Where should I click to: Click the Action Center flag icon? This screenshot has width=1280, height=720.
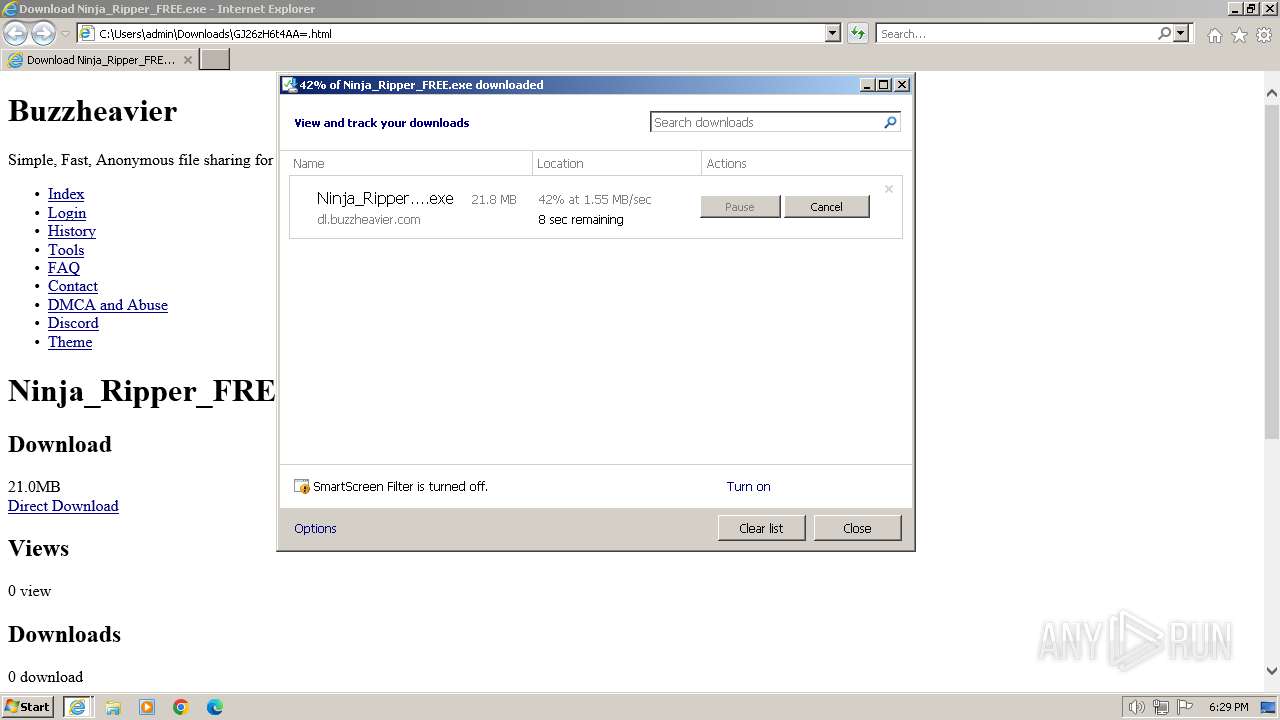1185,707
